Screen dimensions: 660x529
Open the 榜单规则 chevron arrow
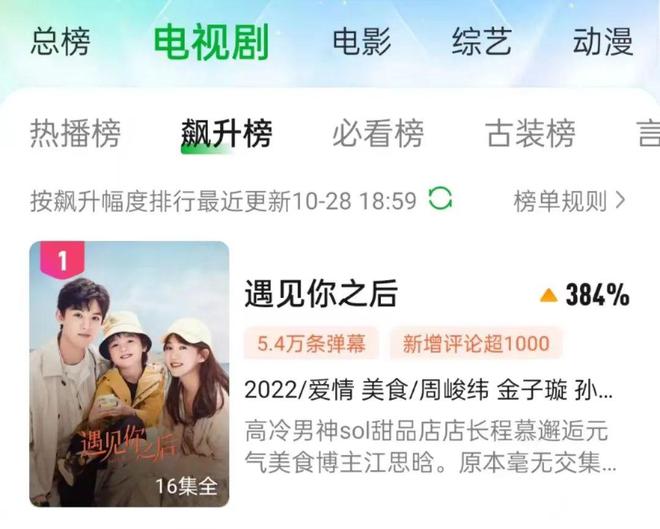(x=620, y=201)
